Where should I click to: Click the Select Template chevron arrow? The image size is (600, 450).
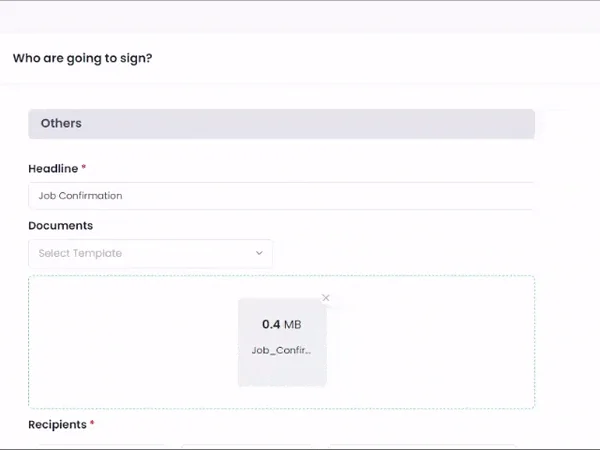(259, 254)
